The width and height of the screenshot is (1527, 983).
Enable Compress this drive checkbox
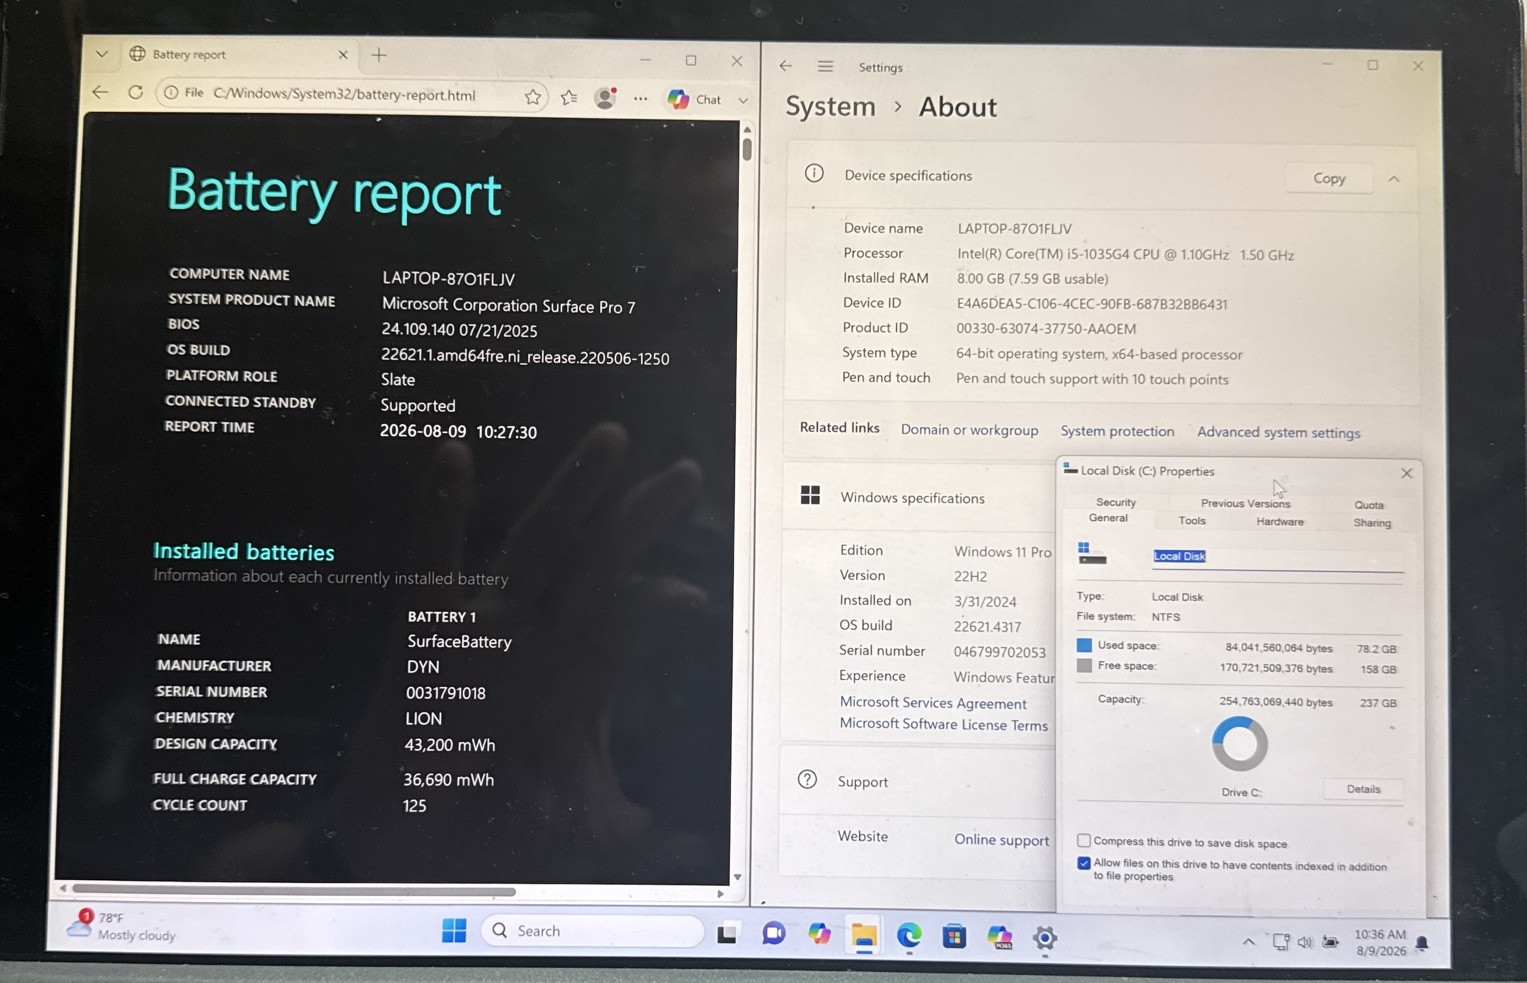coord(1084,841)
